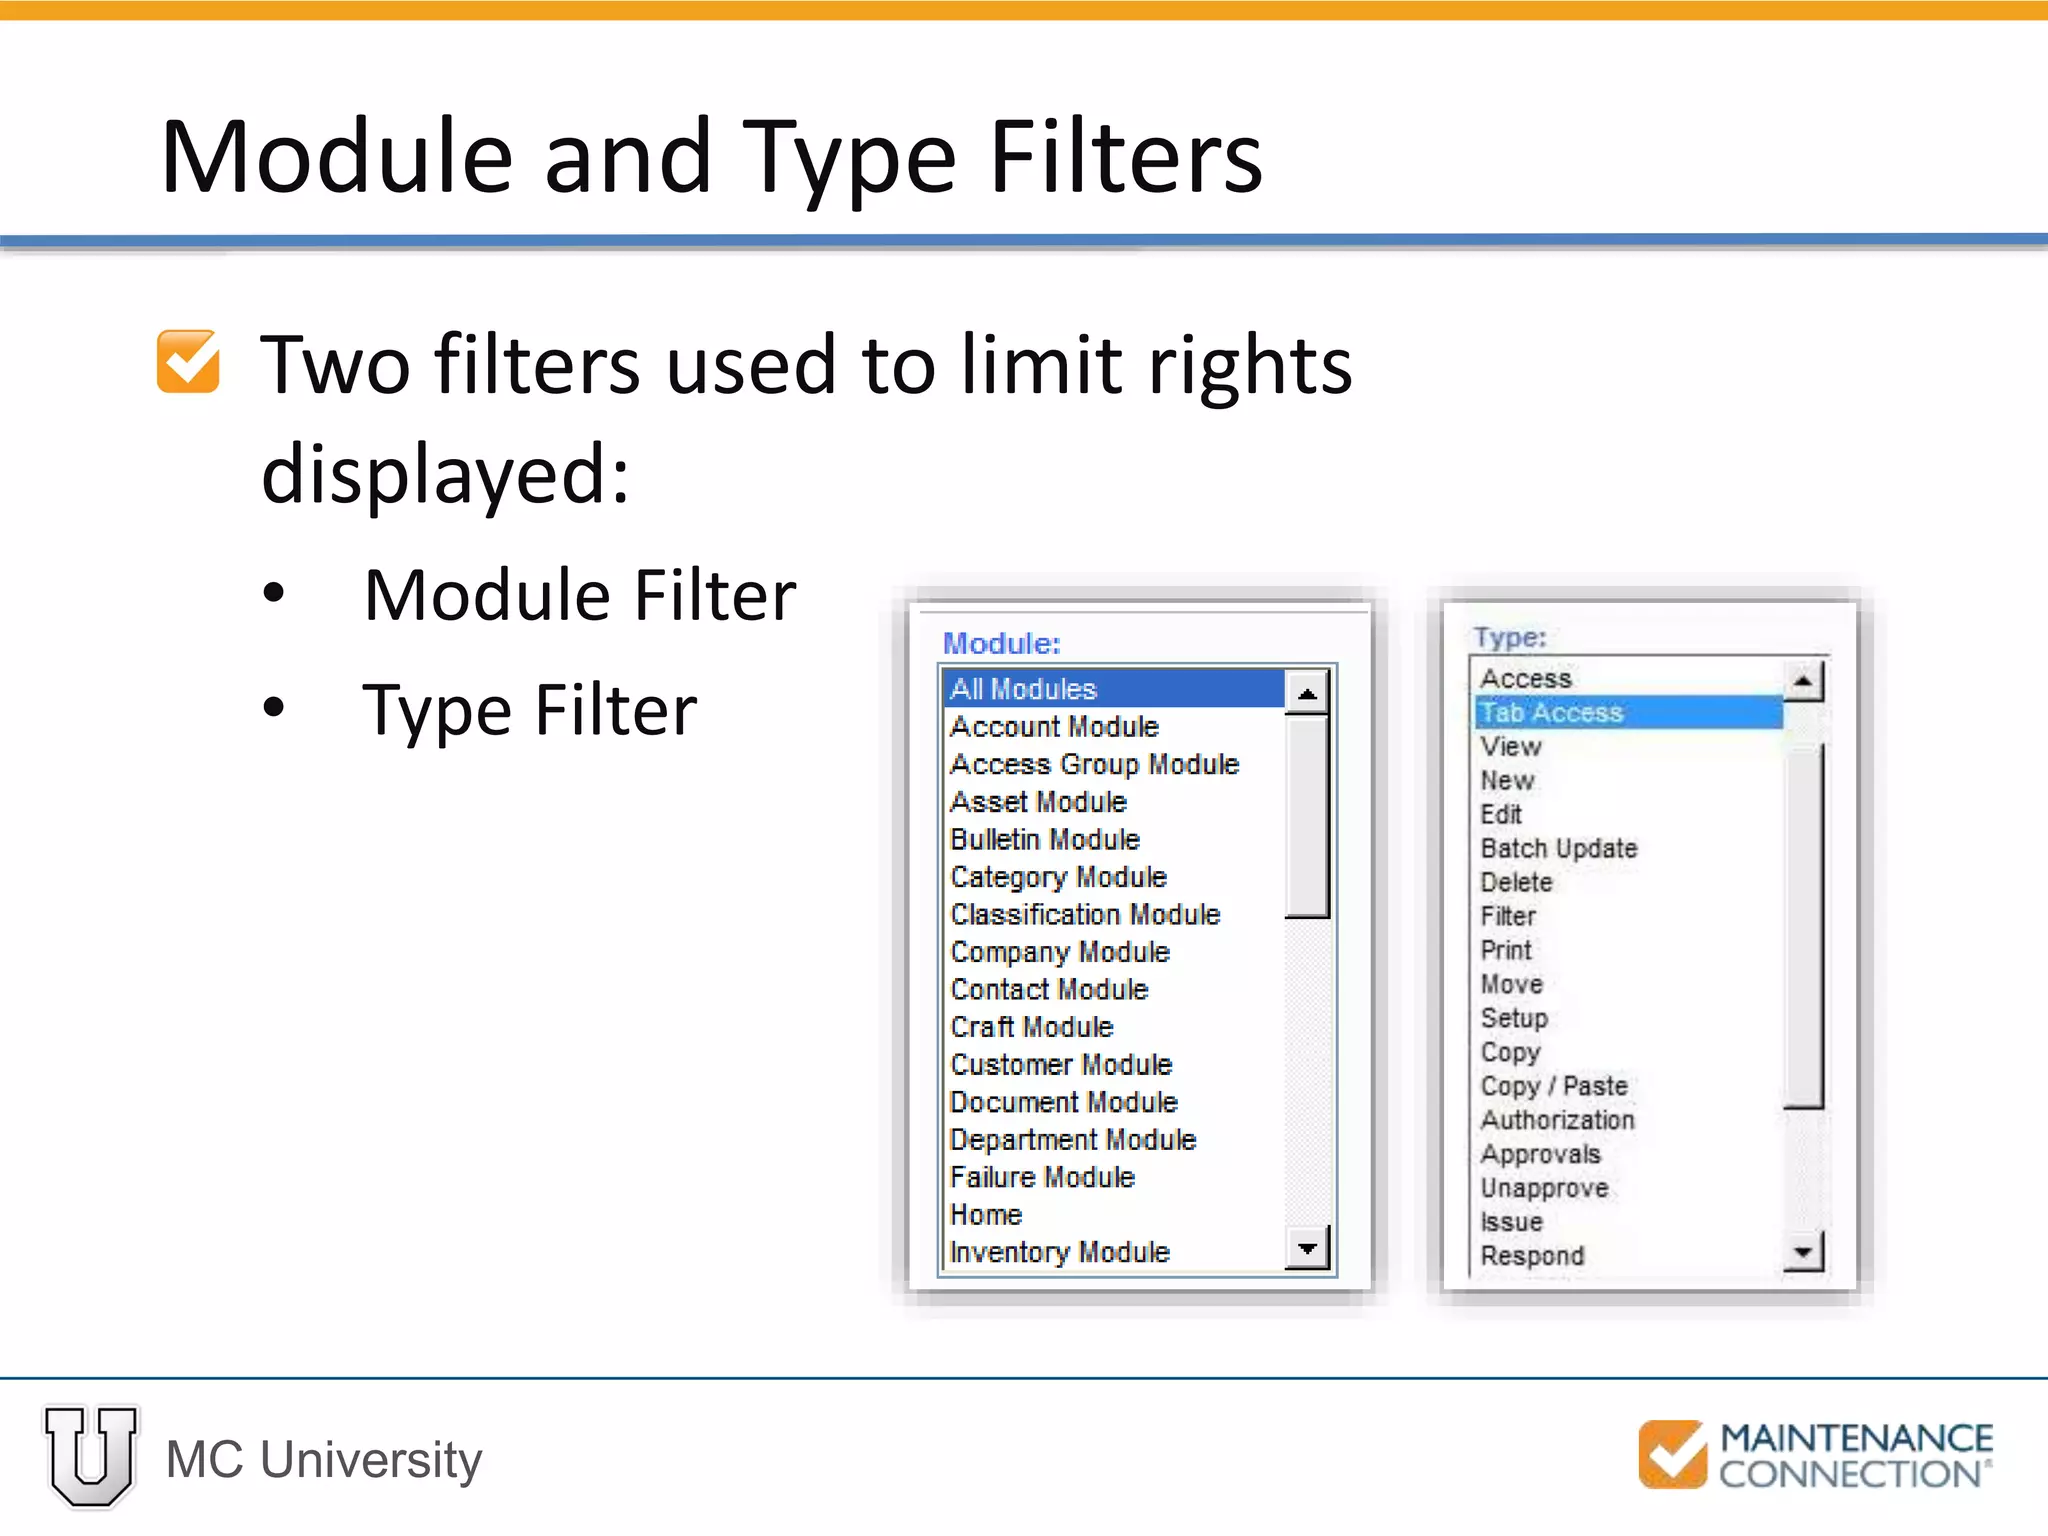Click Module list scrollbar thumb
Viewport: 2048px width, 1536px height.
(1307, 816)
